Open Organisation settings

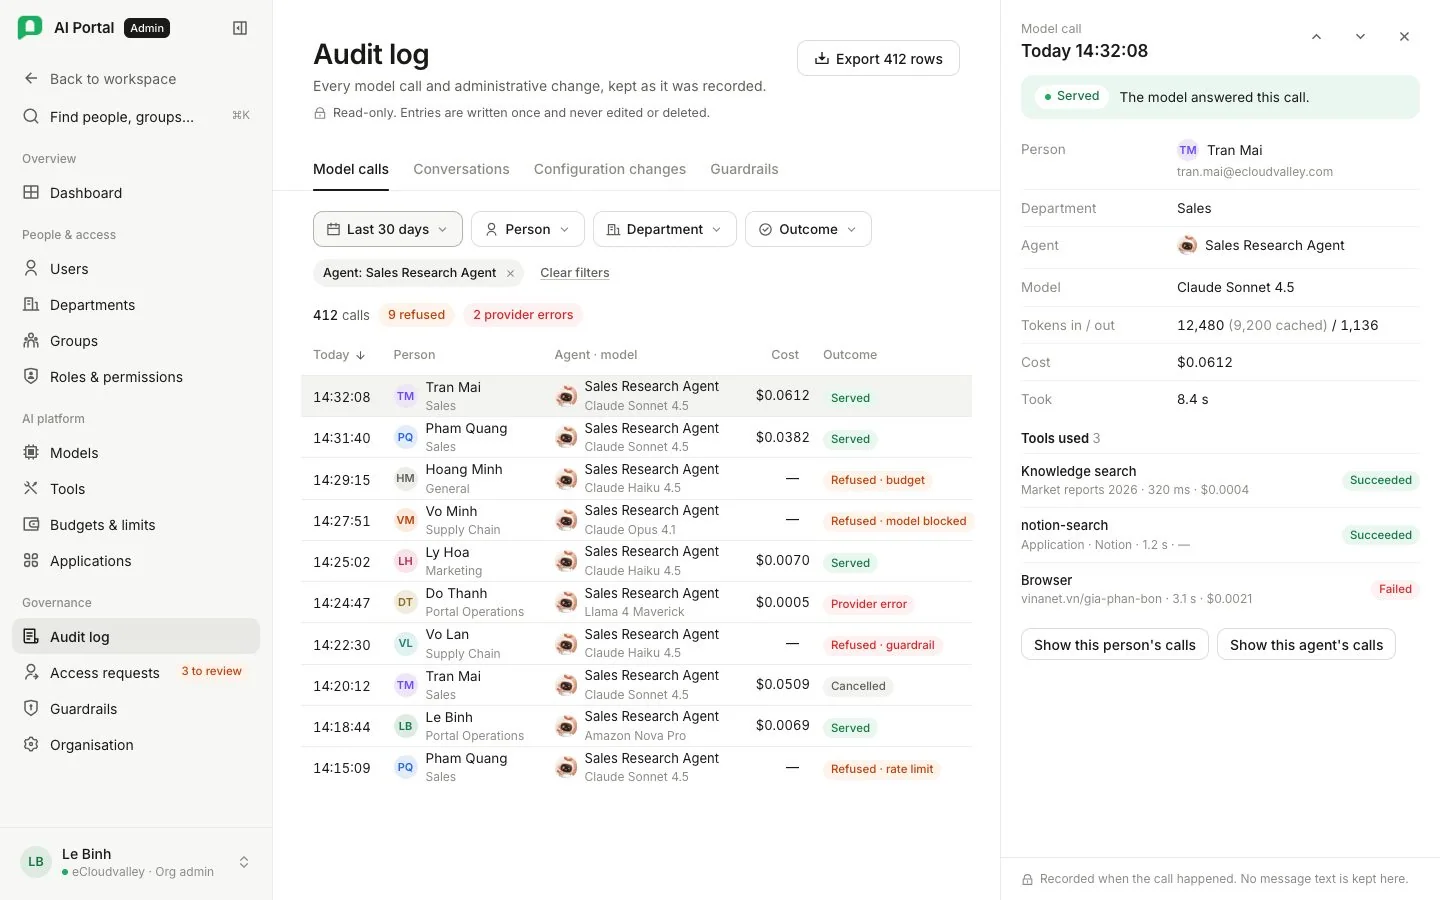[136, 744]
